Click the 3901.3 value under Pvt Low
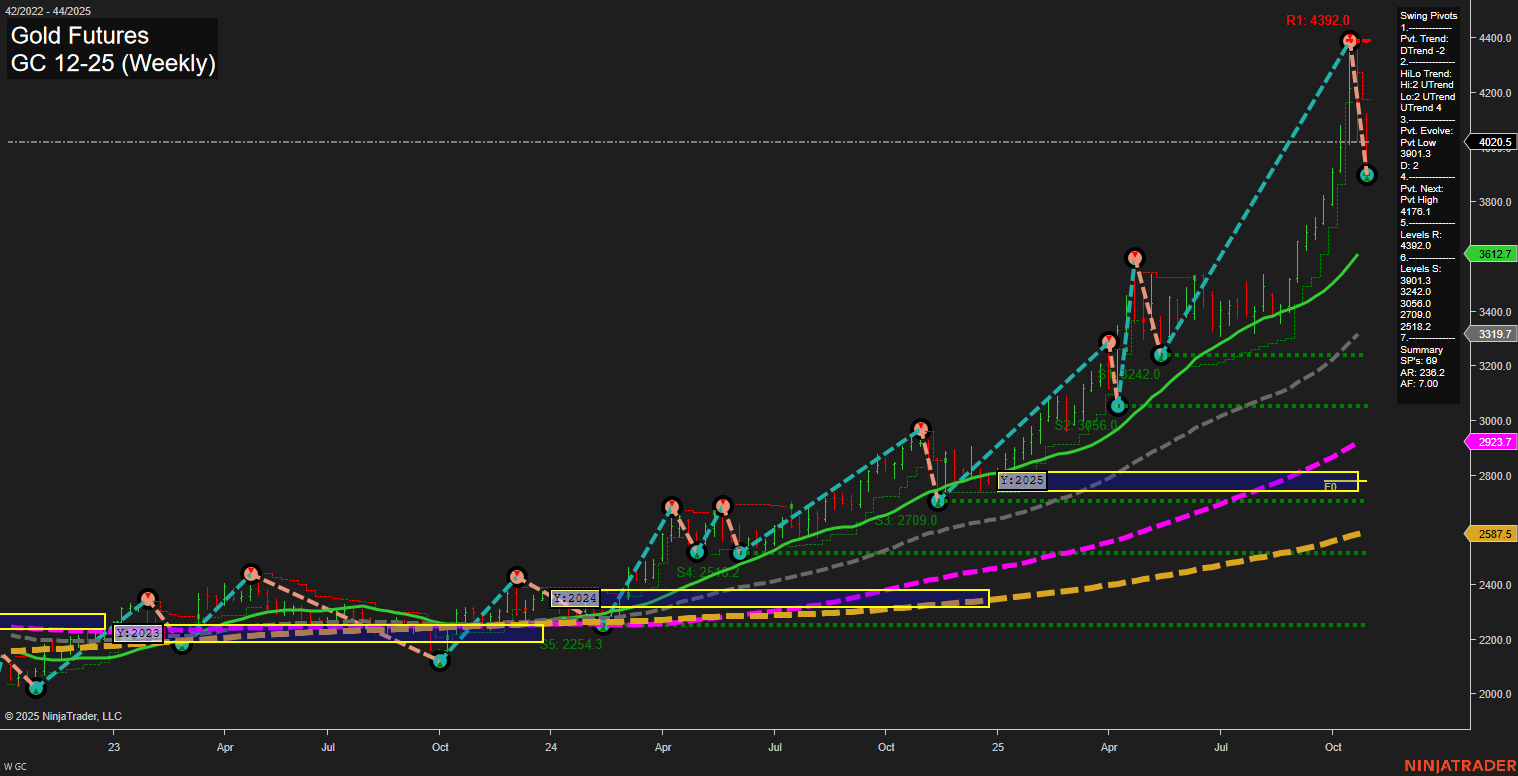The width and height of the screenshot is (1518, 776). pos(1416,154)
